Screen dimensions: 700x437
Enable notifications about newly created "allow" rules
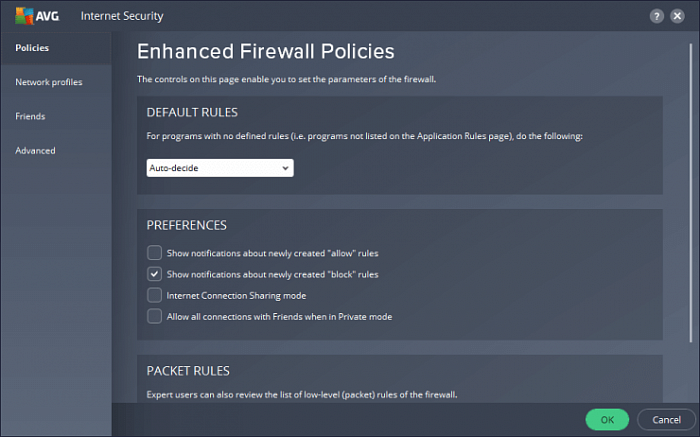[154, 253]
